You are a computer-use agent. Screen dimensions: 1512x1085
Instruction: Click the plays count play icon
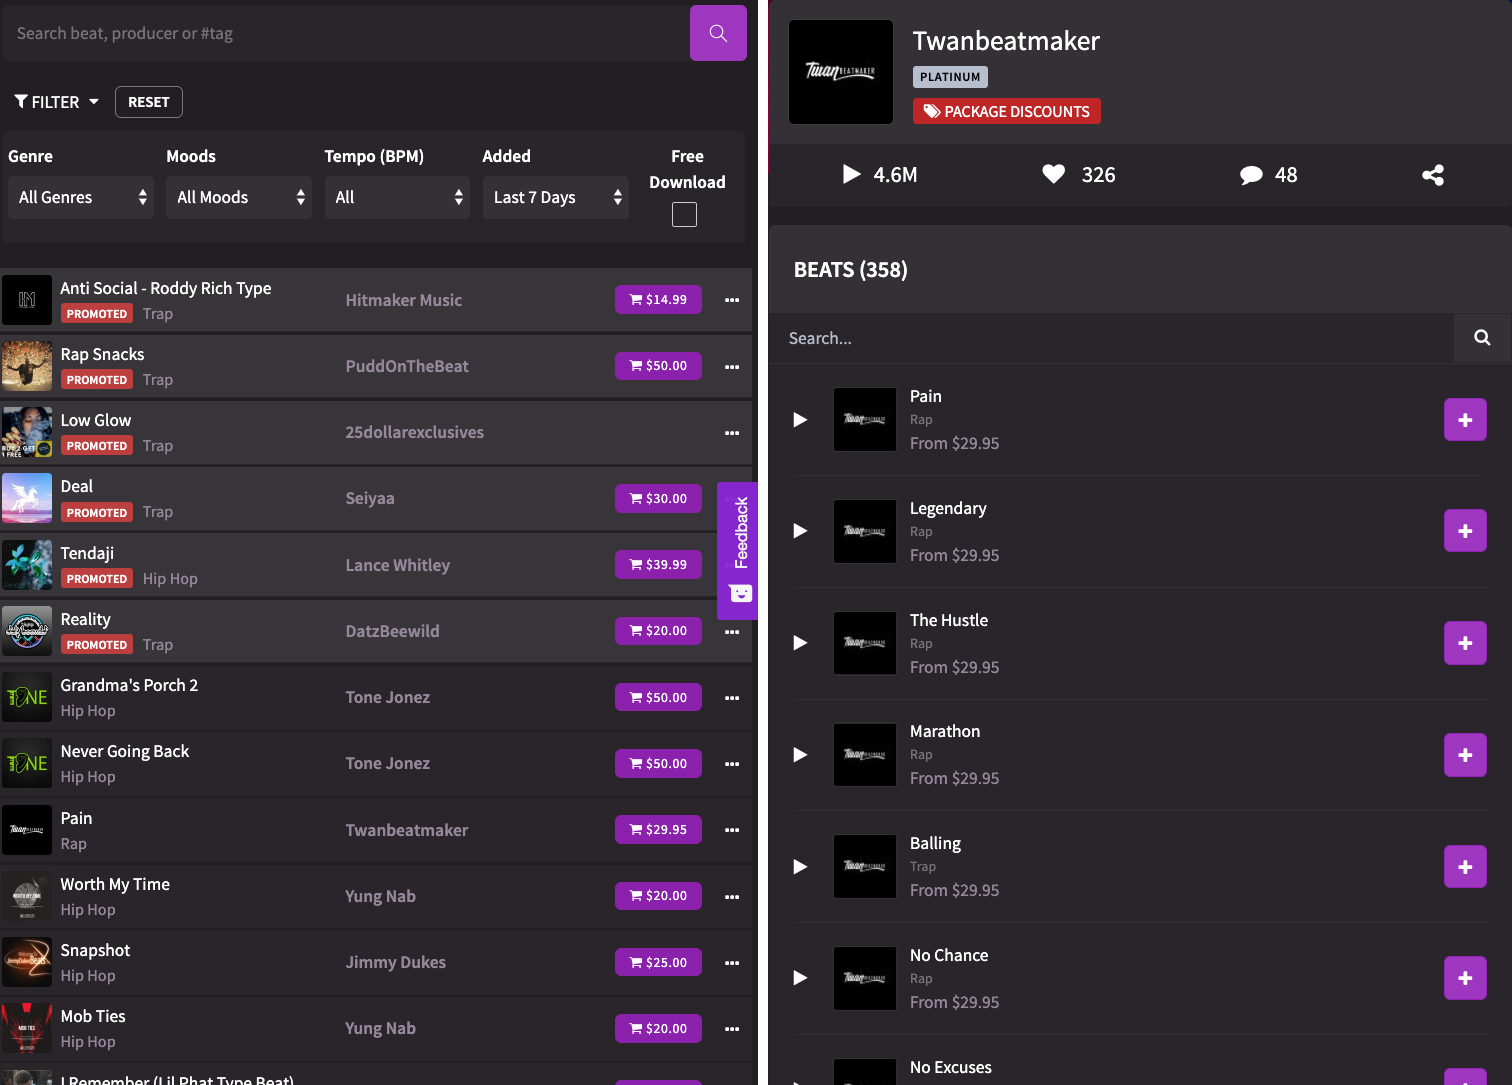851,174
